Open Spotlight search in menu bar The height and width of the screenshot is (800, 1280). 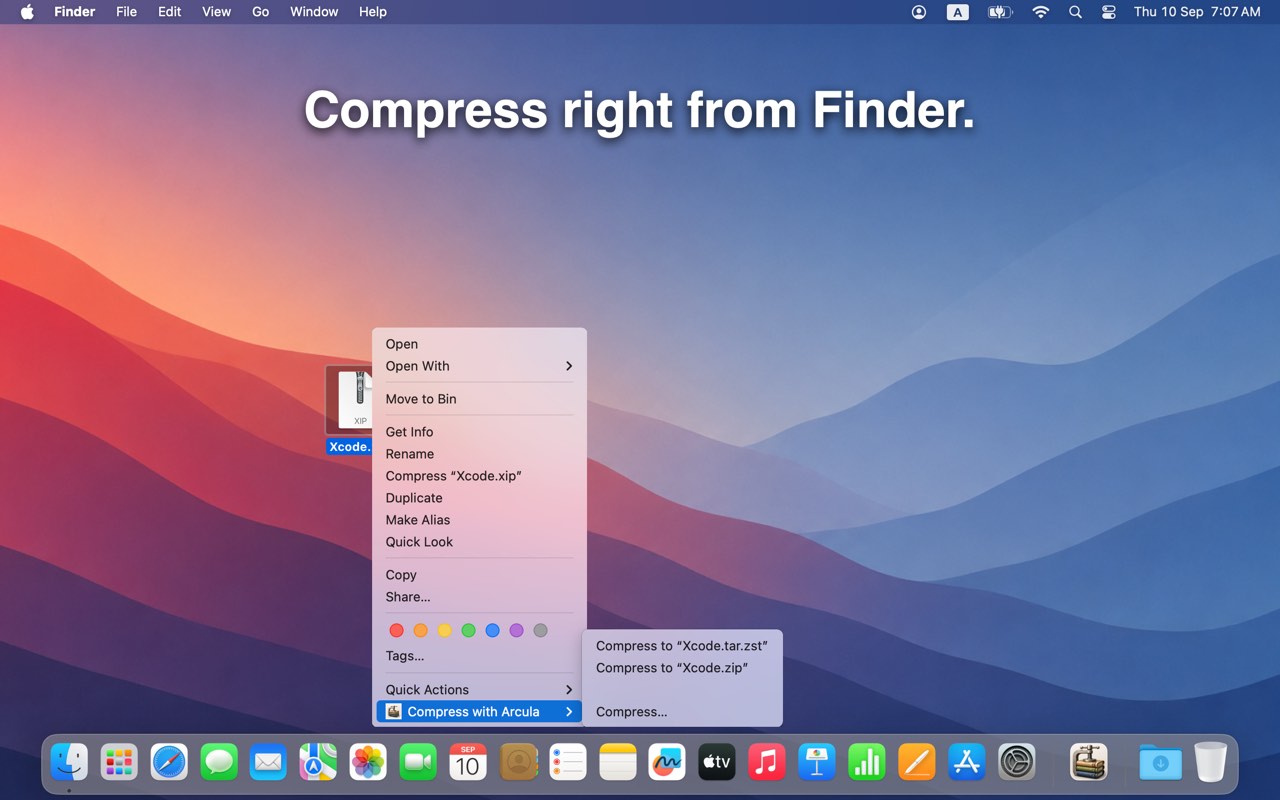tap(1075, 12)
